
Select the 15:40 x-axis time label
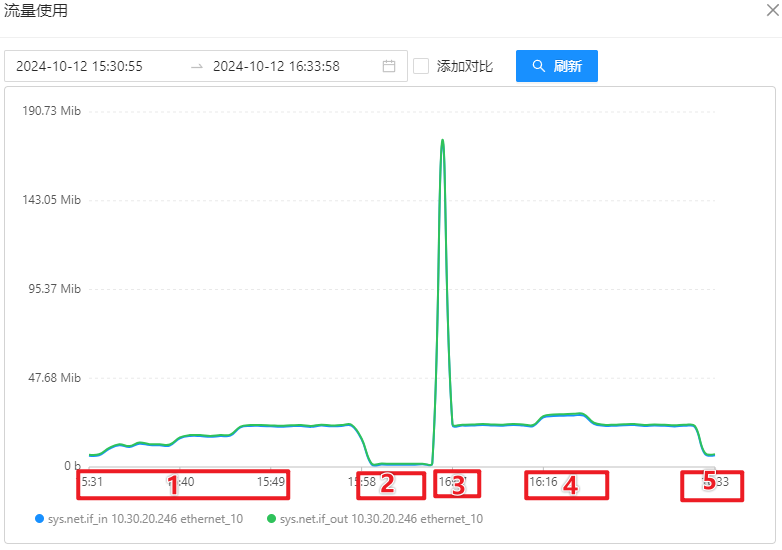[x=181, y=482]
